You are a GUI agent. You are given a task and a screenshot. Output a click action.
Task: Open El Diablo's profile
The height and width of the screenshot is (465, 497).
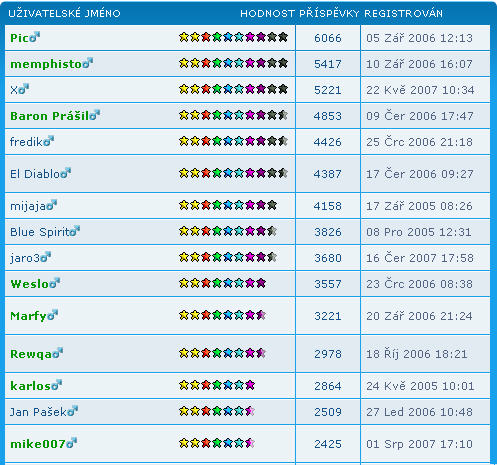coord(35,174)
